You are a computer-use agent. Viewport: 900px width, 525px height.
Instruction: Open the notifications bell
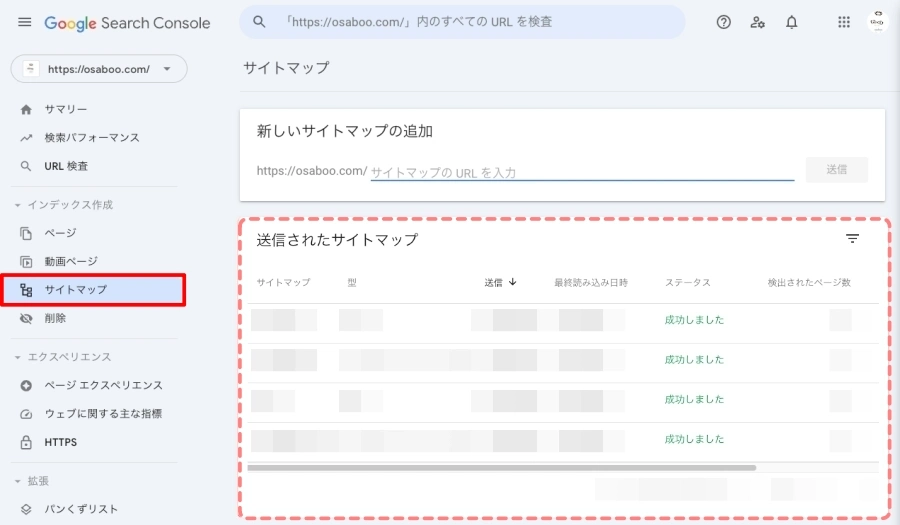[x=792, y=22]
